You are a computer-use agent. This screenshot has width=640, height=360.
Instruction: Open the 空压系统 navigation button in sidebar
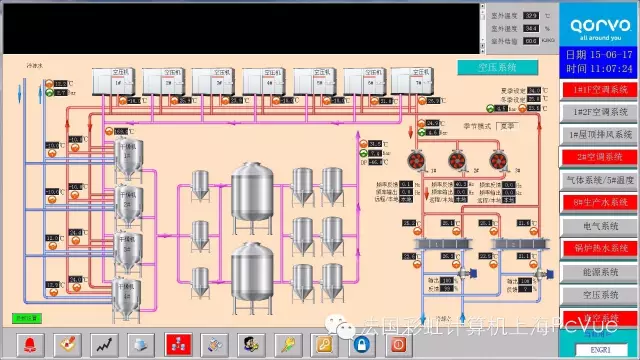600,295
